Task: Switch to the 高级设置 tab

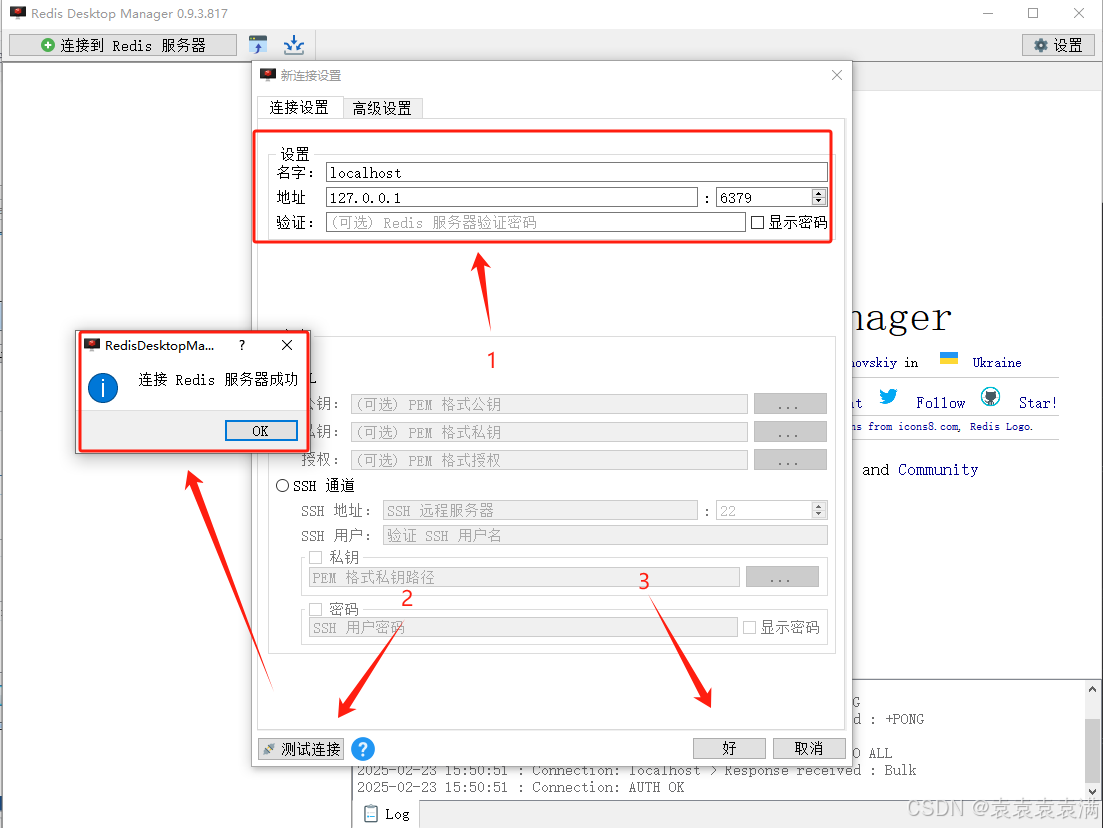Action: 383,108
